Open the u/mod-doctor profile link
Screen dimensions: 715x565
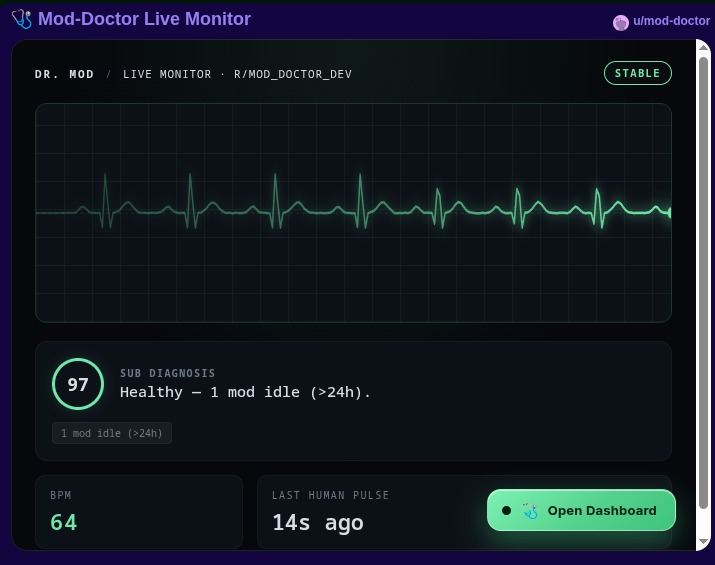[x=671, y=21]
